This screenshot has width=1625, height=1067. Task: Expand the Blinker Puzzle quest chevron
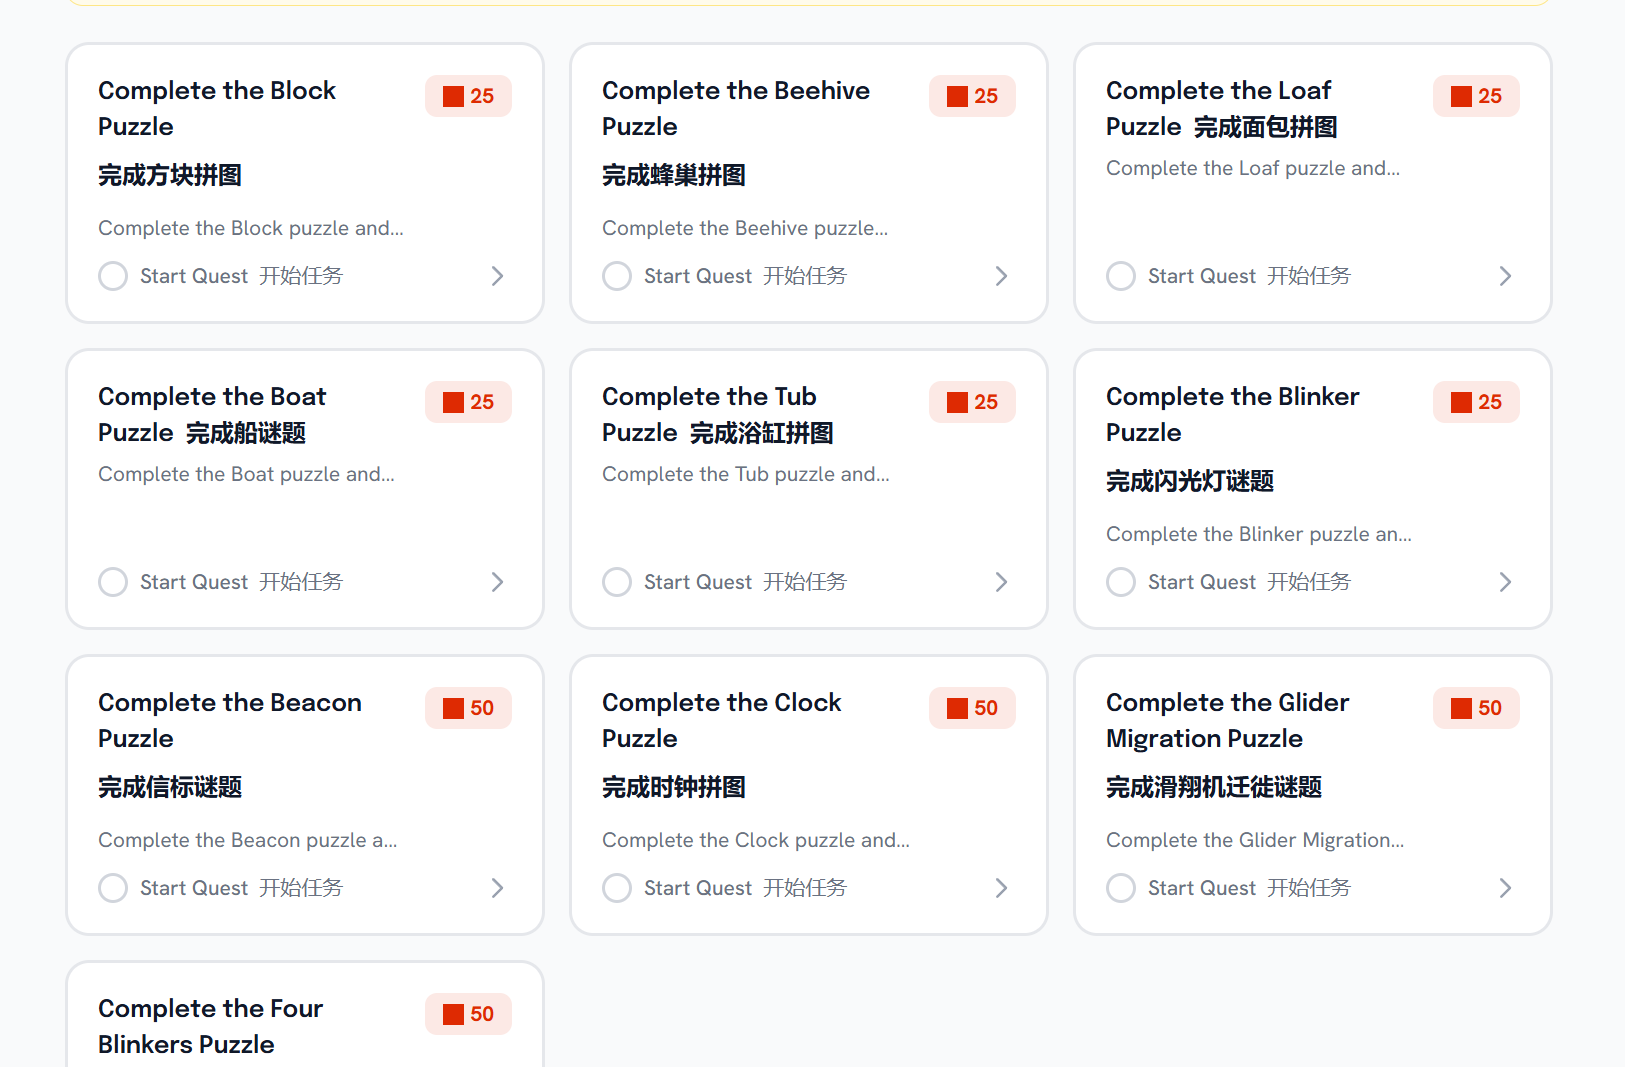[1505, 582]
